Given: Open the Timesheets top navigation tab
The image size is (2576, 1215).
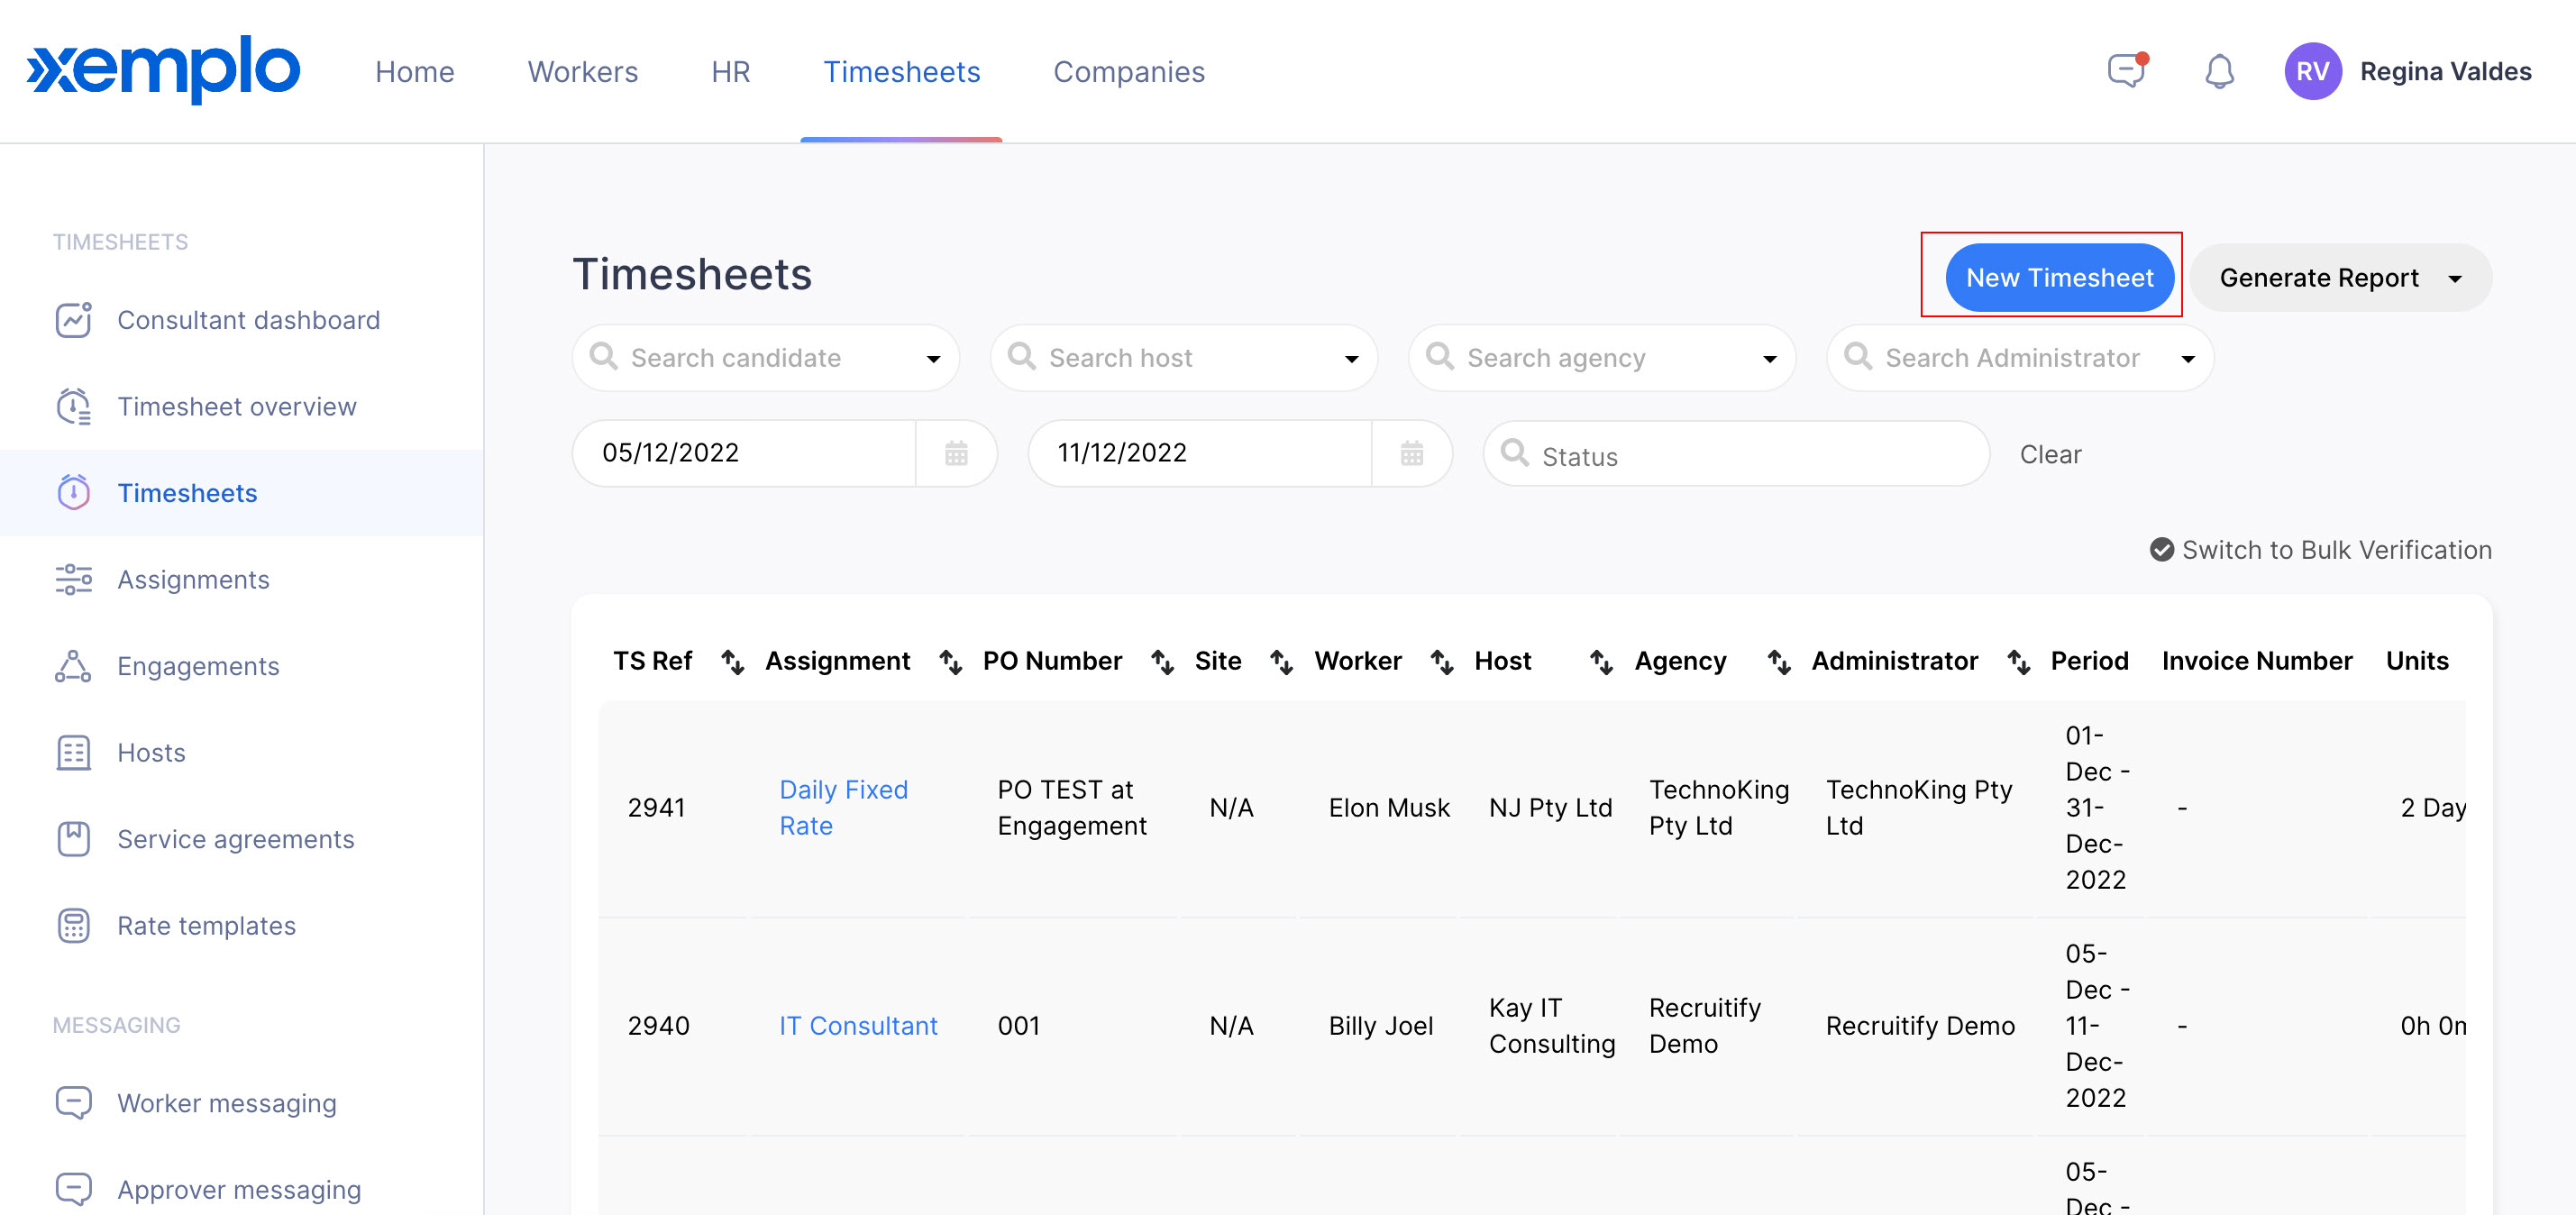Looking at the screenshot, I should tap(901, 72).
